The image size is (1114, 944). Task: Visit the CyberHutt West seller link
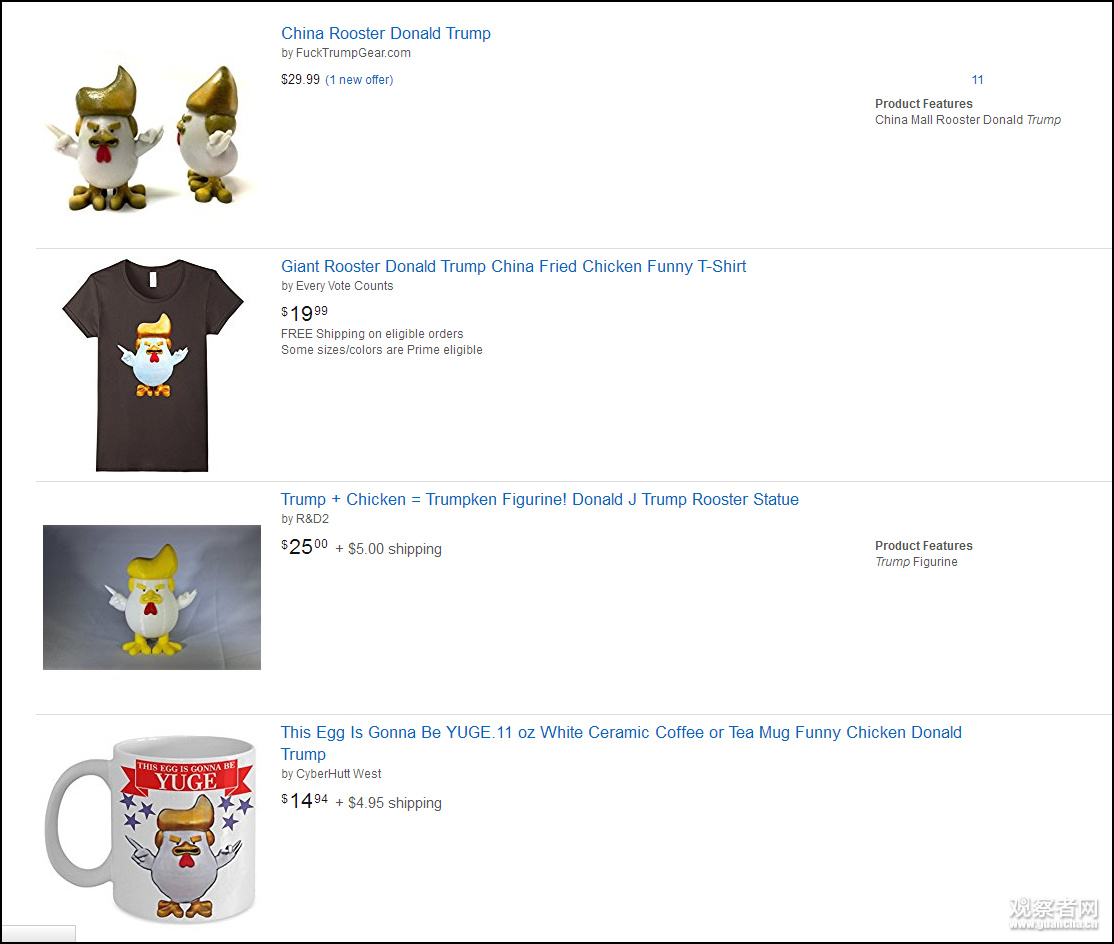click(338, 774)
